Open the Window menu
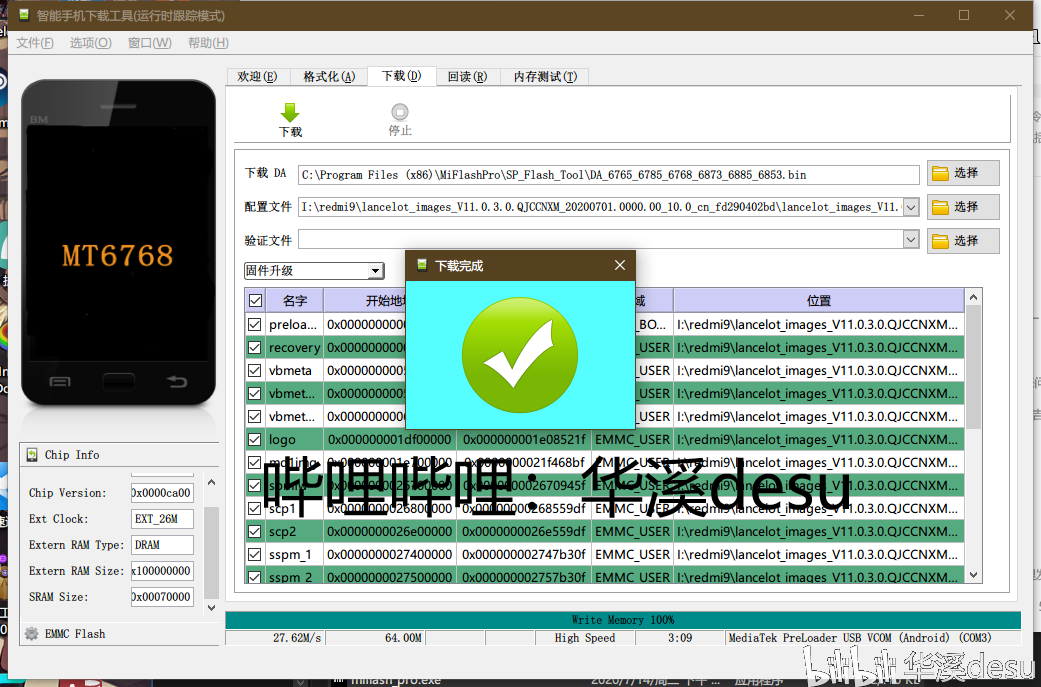Screen dimensions: 1041x687 coord(149,43)
